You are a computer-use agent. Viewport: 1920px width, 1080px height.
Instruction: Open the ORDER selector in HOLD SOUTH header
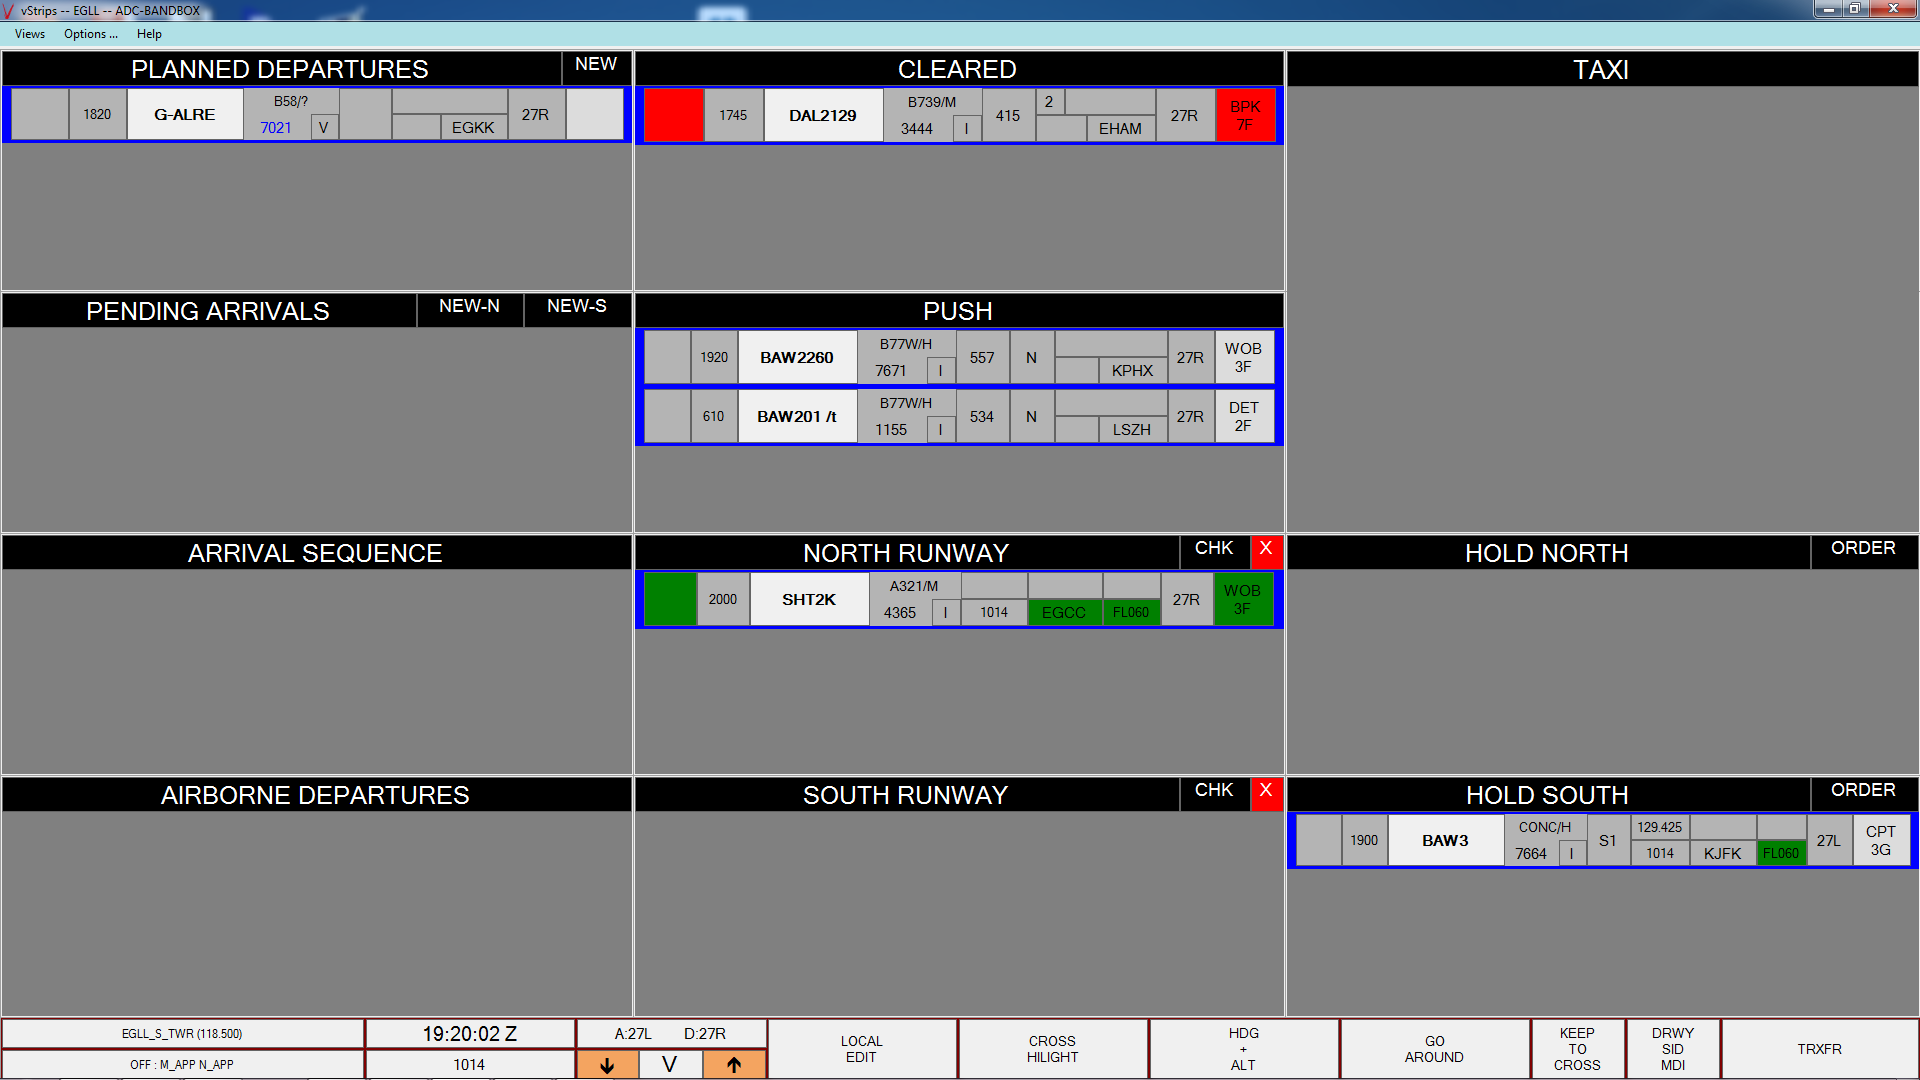1864,791
